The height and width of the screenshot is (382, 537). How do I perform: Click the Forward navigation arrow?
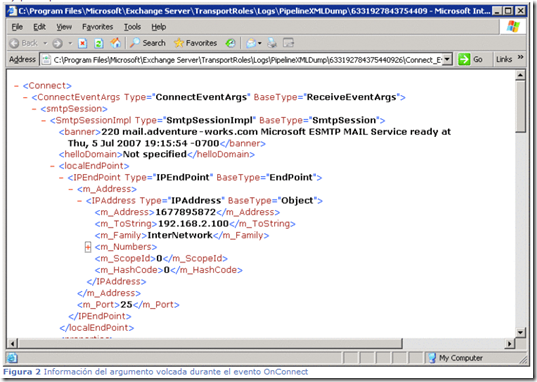pos(58,43)
